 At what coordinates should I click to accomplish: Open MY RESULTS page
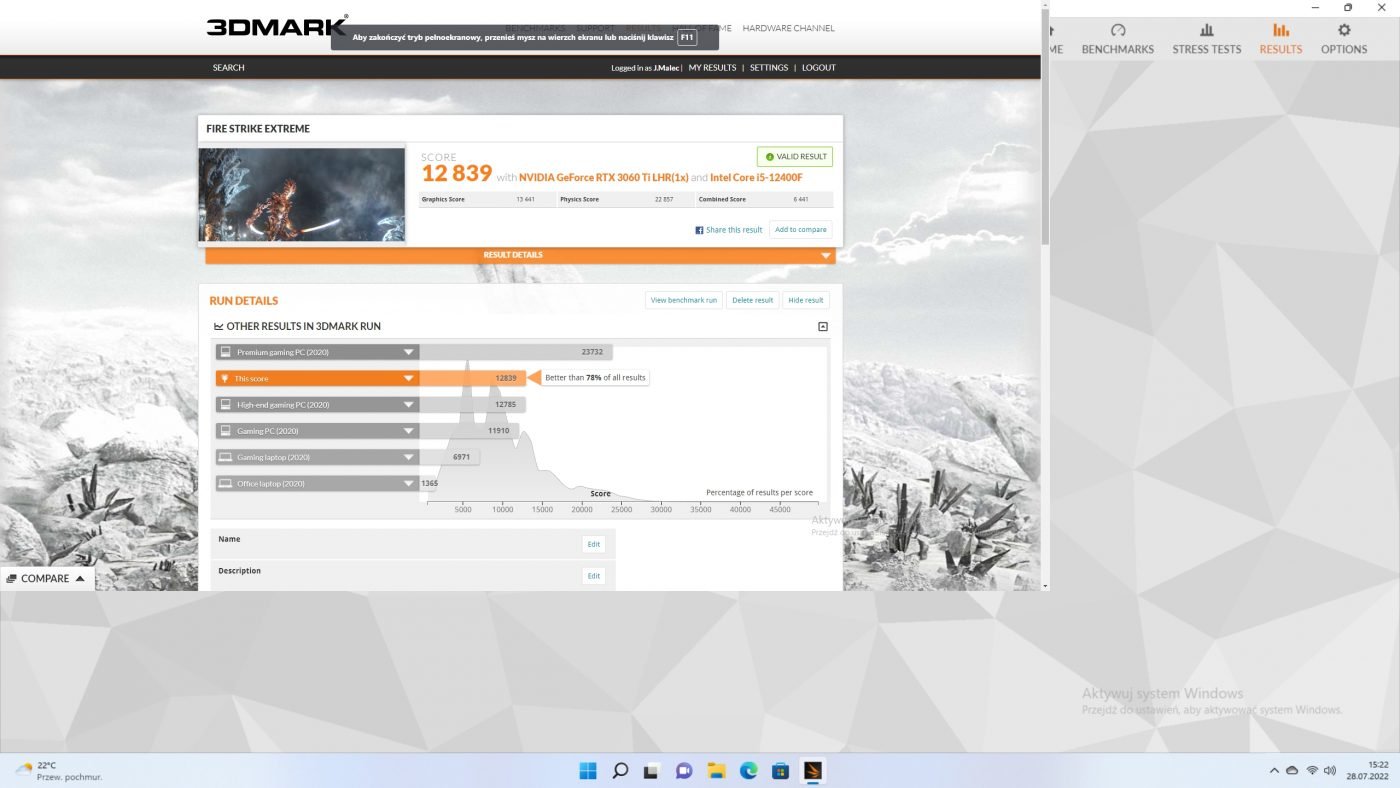pos(712,68)
